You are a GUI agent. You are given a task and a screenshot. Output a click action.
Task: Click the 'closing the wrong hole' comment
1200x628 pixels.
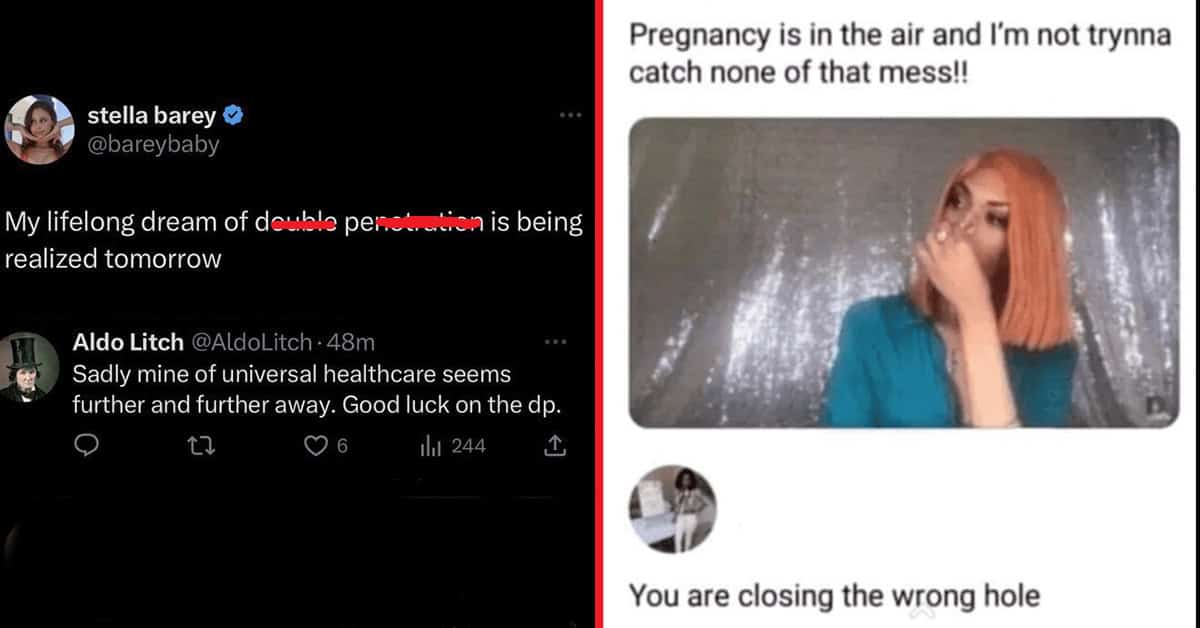(x=834, y=597)
